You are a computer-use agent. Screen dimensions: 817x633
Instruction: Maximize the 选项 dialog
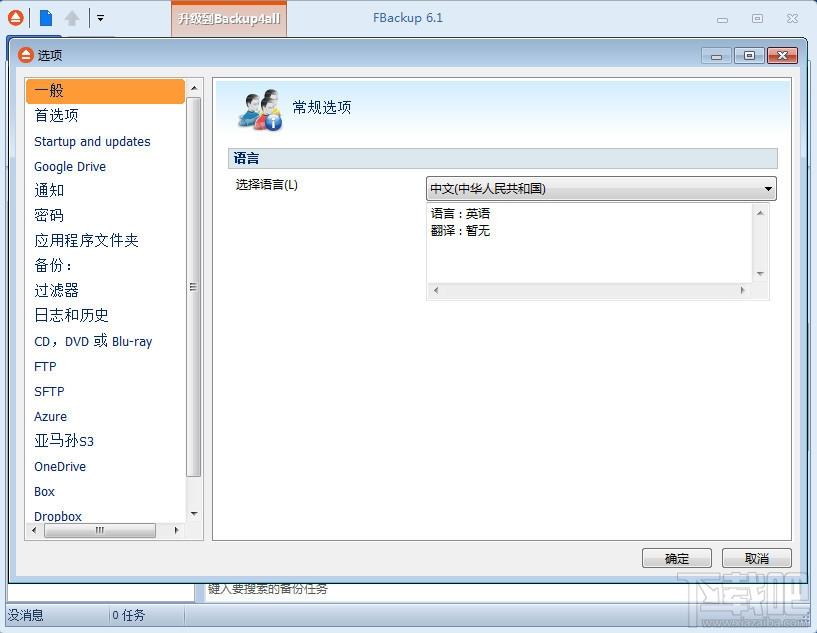click(x=749, y=56)
